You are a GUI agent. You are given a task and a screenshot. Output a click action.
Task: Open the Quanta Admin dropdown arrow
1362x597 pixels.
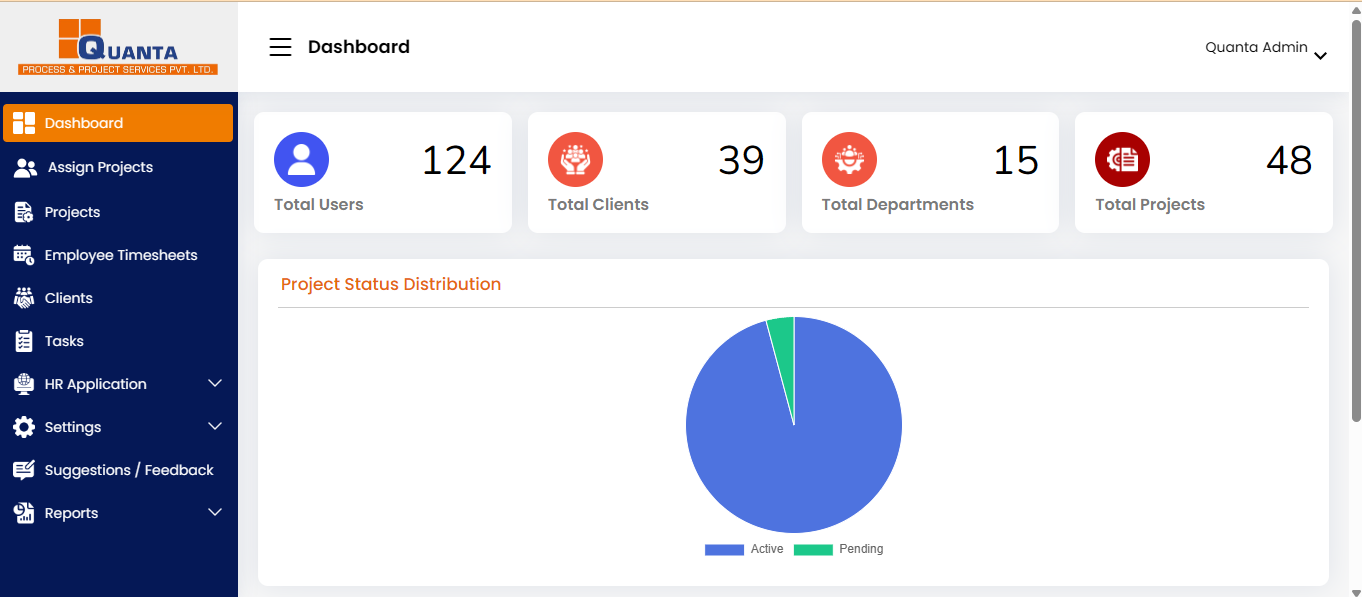tap(1320, 56)
